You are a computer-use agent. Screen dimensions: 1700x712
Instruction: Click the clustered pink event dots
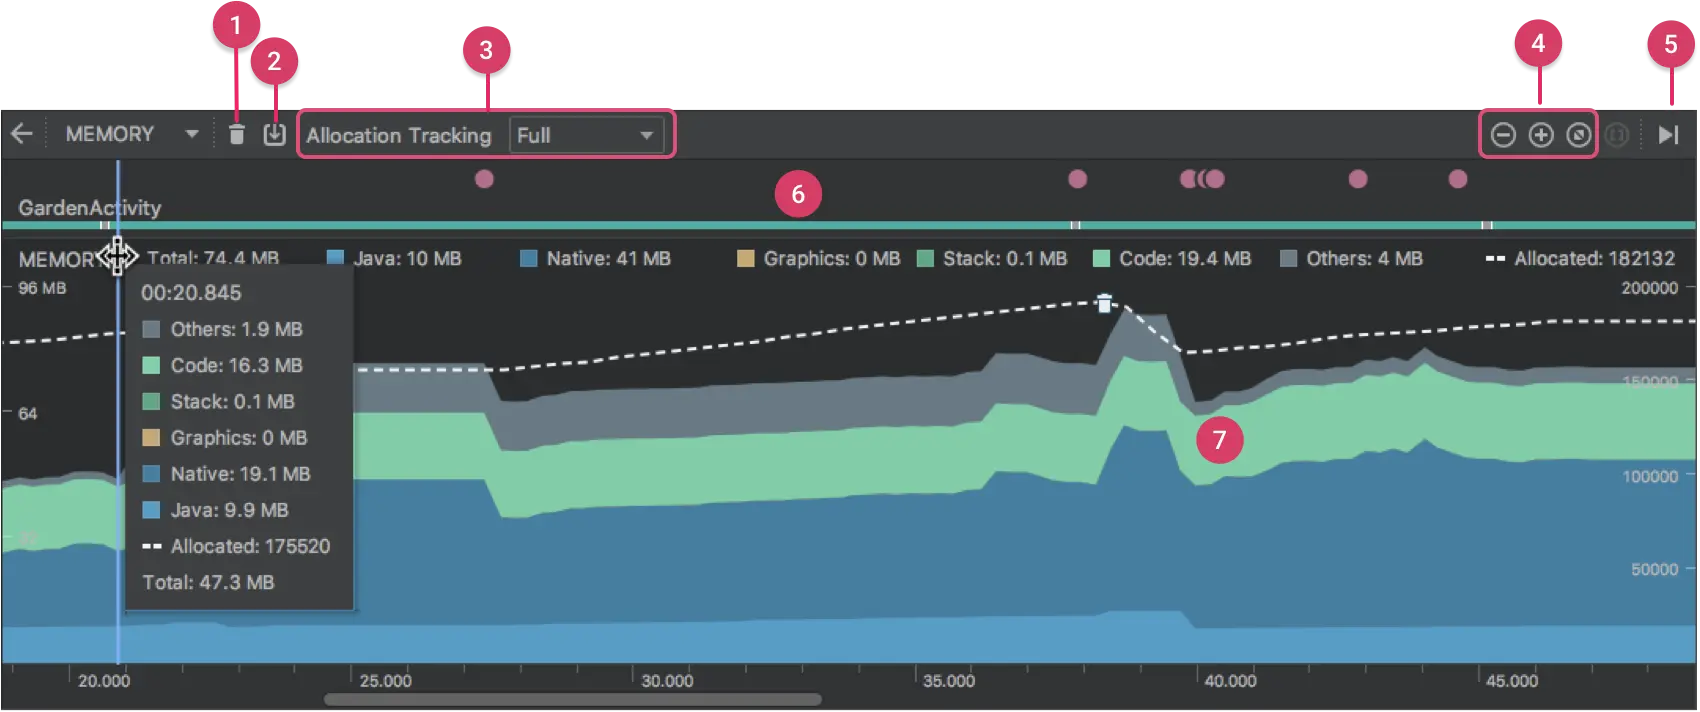pyautogui.click(x=1202, y=179)
